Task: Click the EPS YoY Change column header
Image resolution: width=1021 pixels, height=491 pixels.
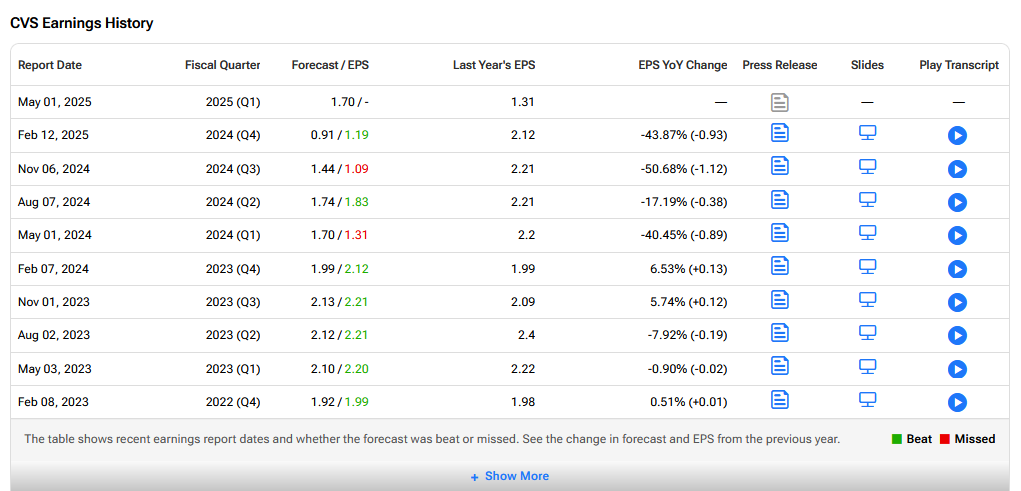Action: [x=683, y=65]
